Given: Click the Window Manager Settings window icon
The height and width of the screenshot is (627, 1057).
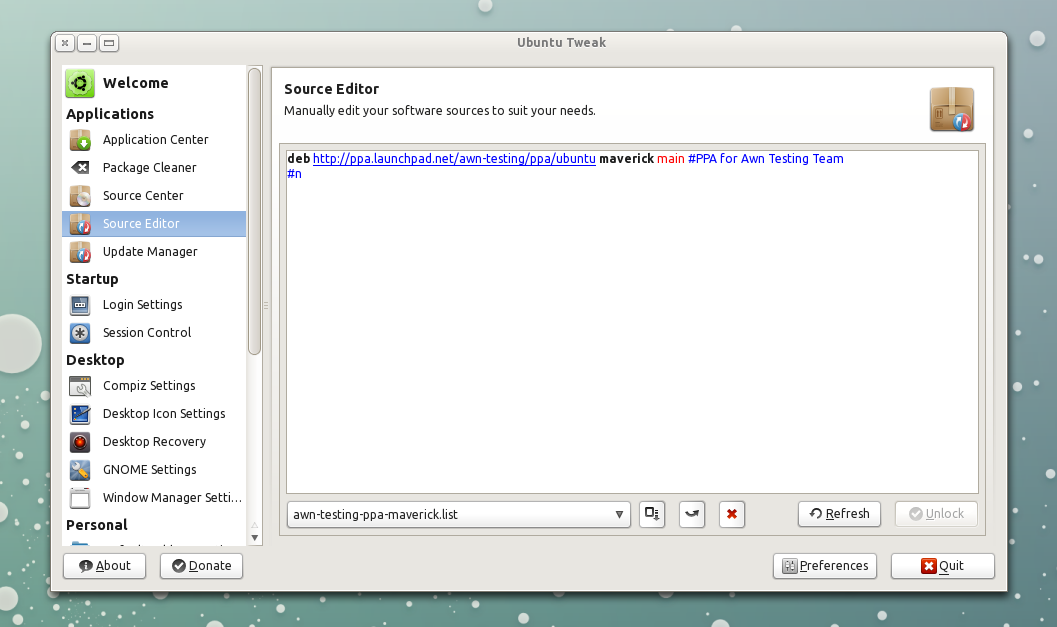Looking at the screenshot, I should (80, 498).
